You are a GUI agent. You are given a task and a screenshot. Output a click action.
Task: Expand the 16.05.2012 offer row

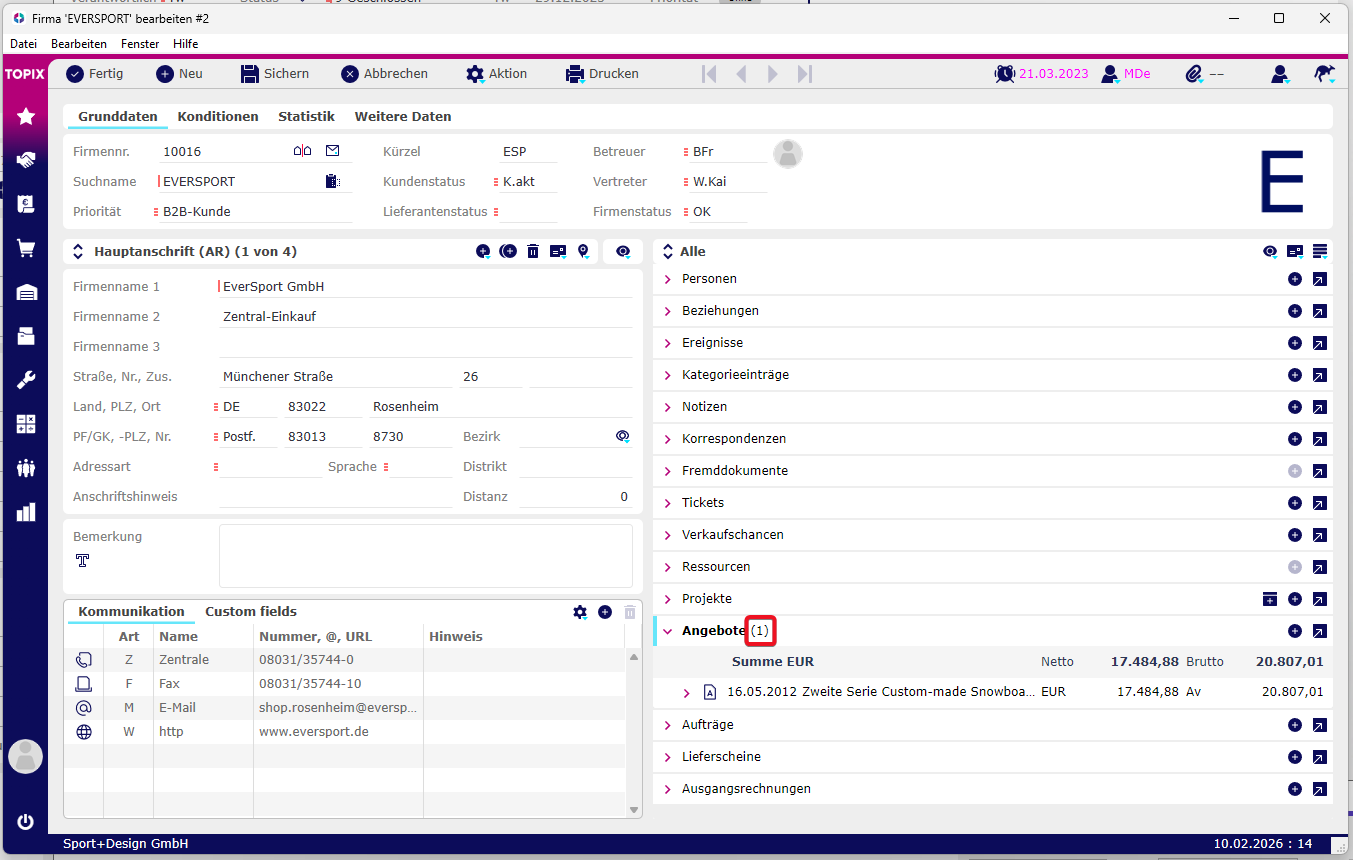[x=686, y=692]
